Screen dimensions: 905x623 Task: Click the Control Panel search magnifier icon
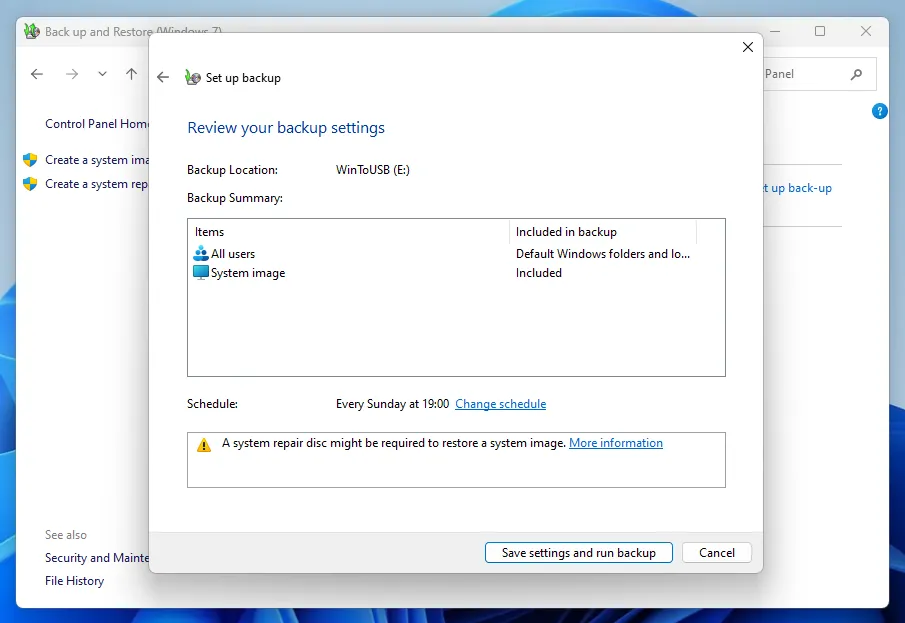(x=856, y=74)
